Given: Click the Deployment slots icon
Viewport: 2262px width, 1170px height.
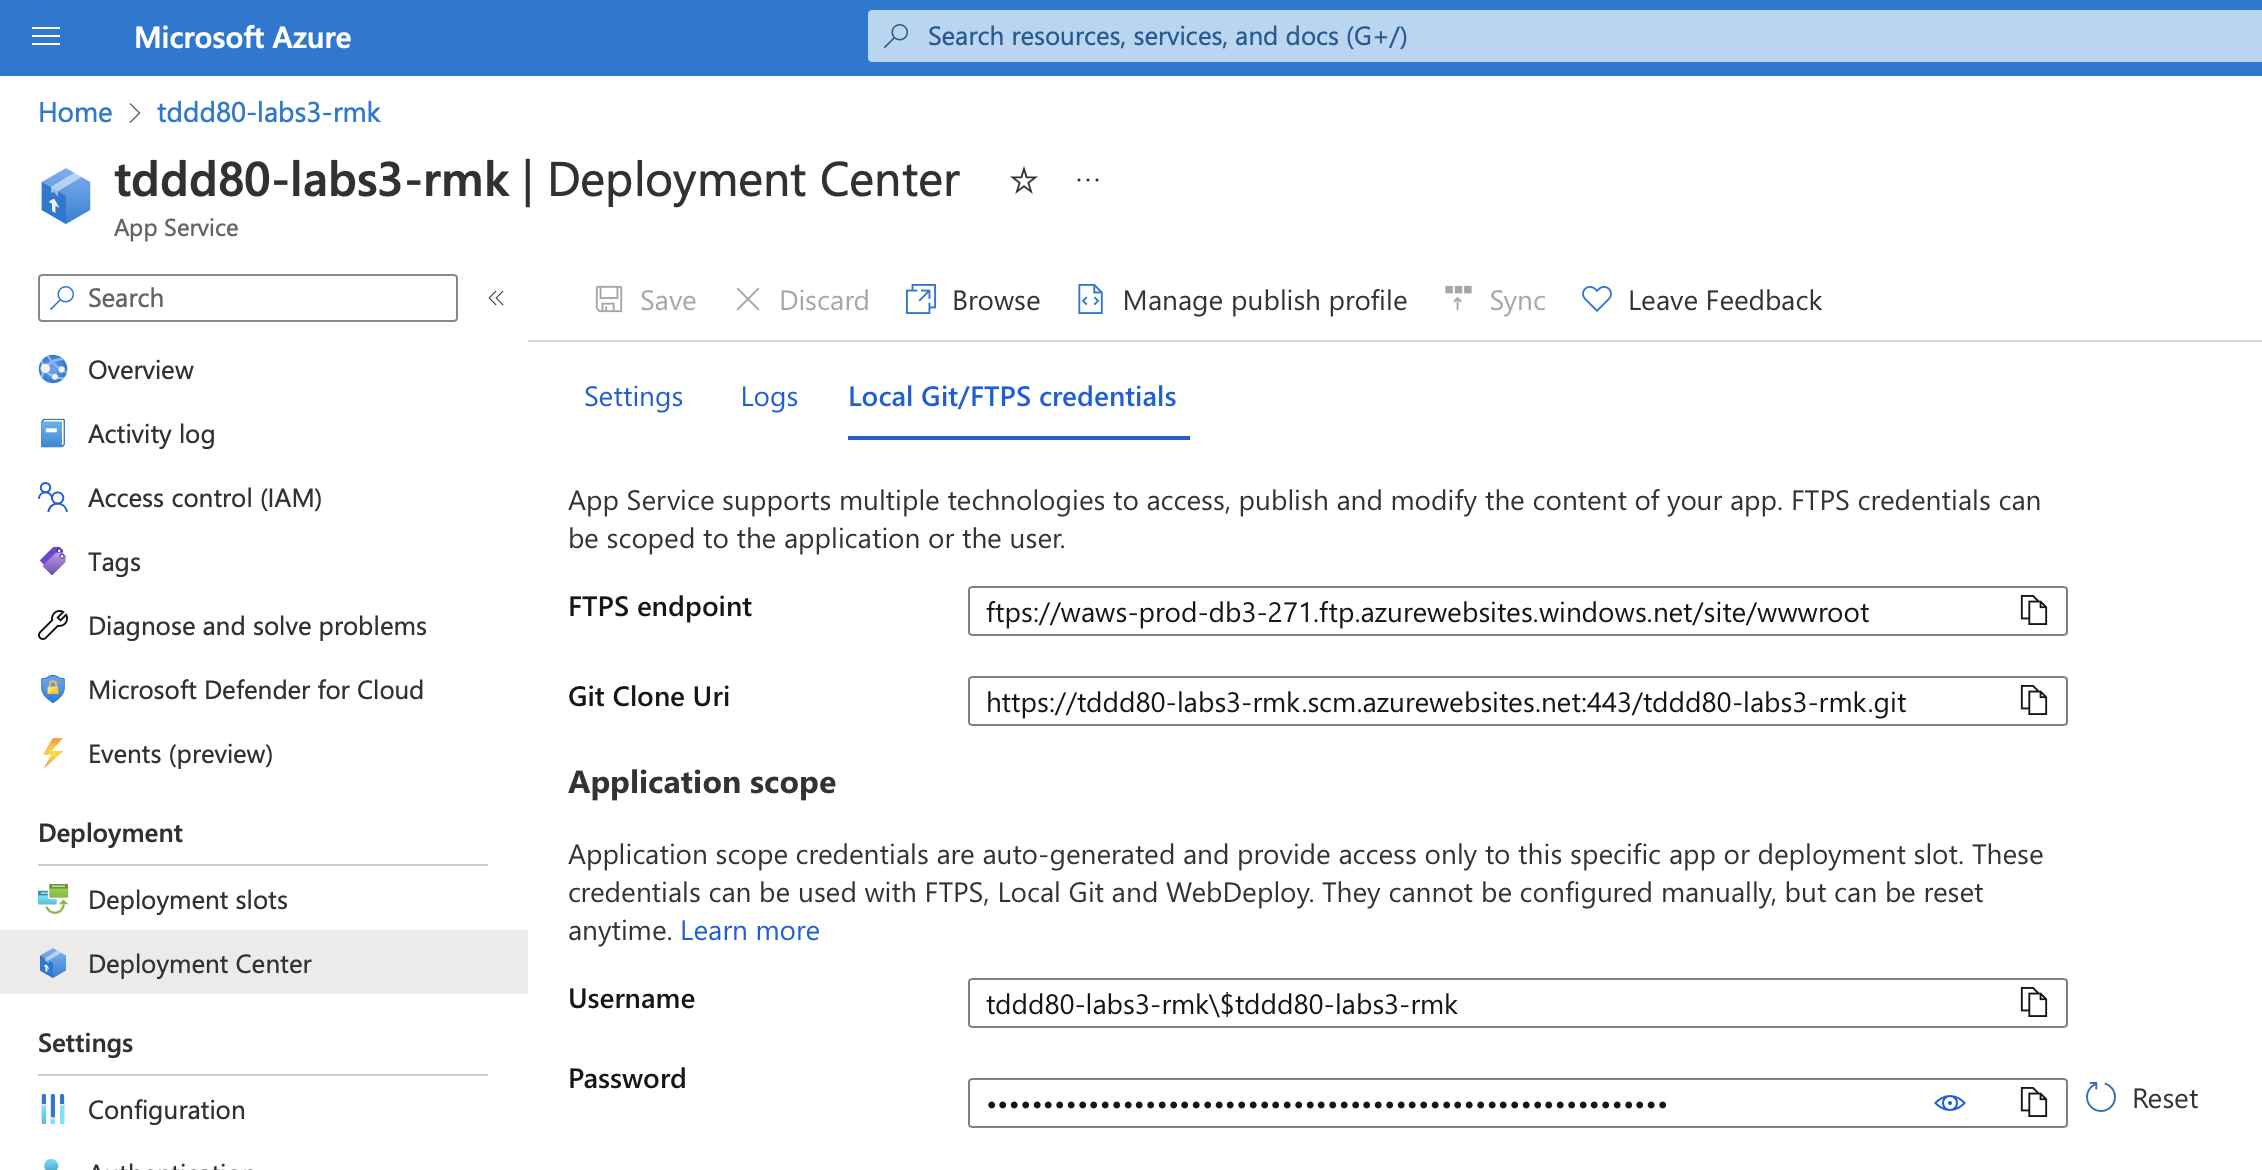Looking at the screenshot, I should 53,899.
